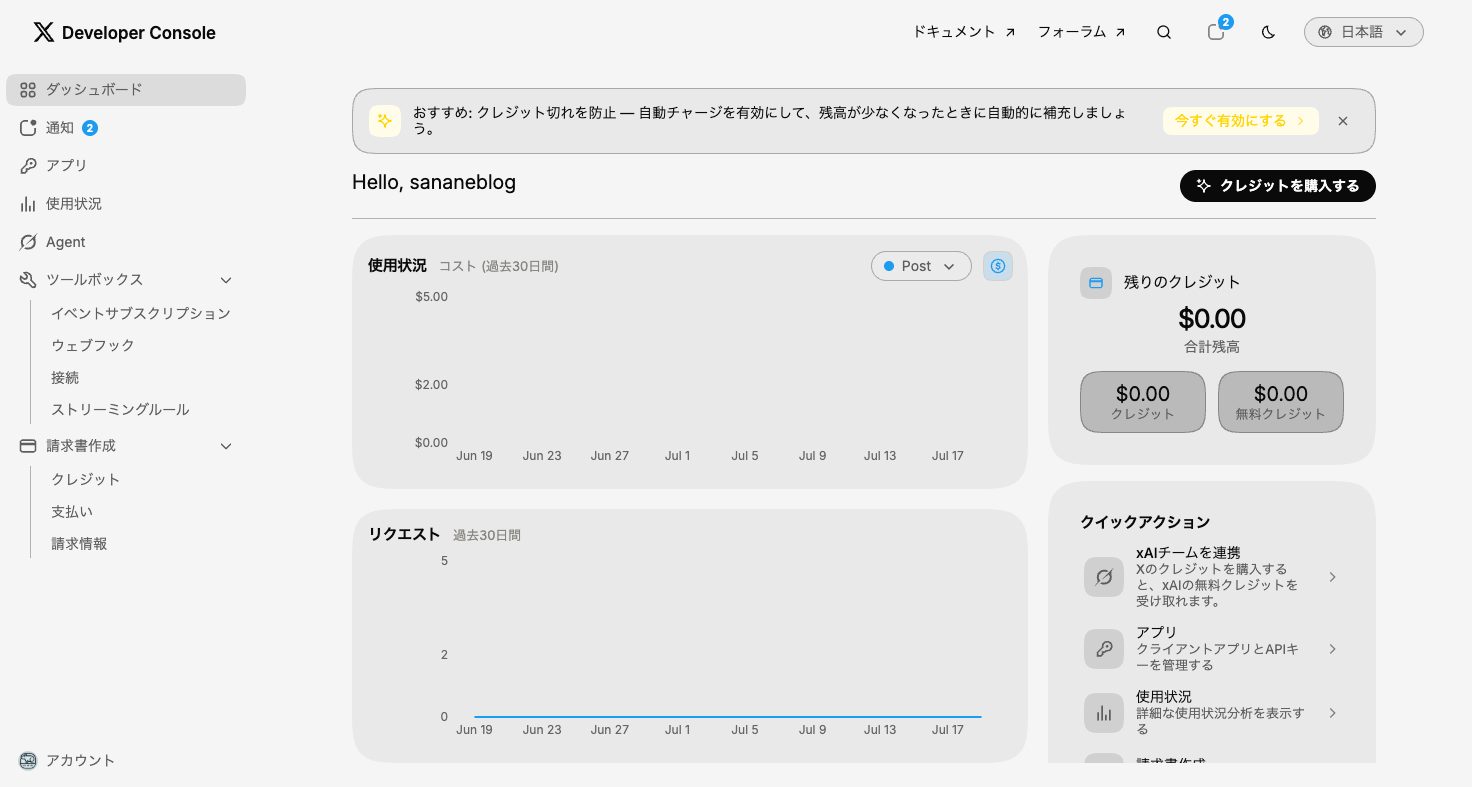Click card icon beside 請求書作成 in sidebar

28,446
